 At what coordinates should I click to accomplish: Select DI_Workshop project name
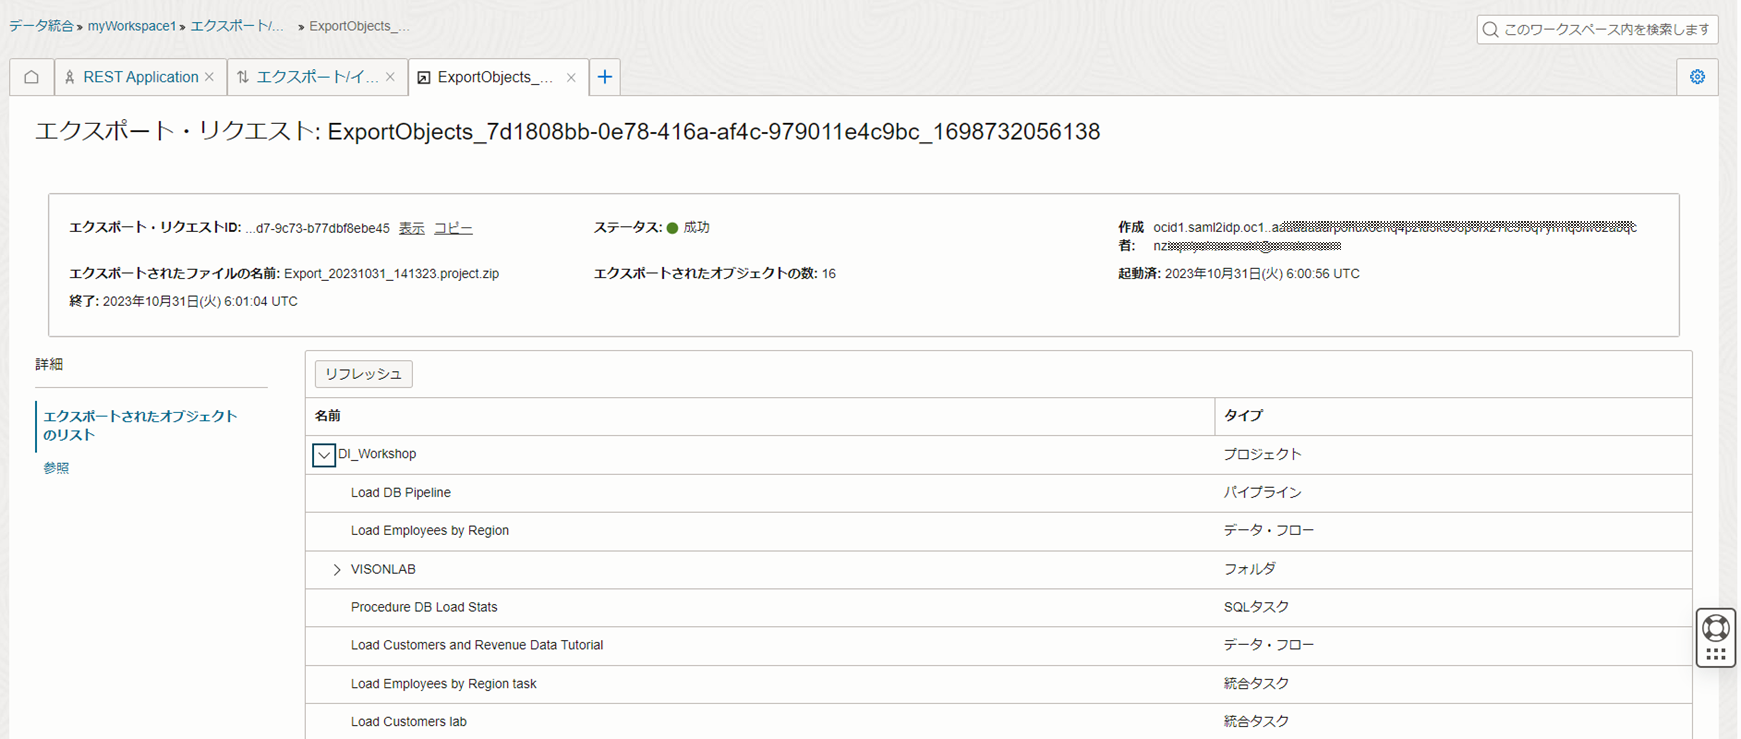point(377,454)
